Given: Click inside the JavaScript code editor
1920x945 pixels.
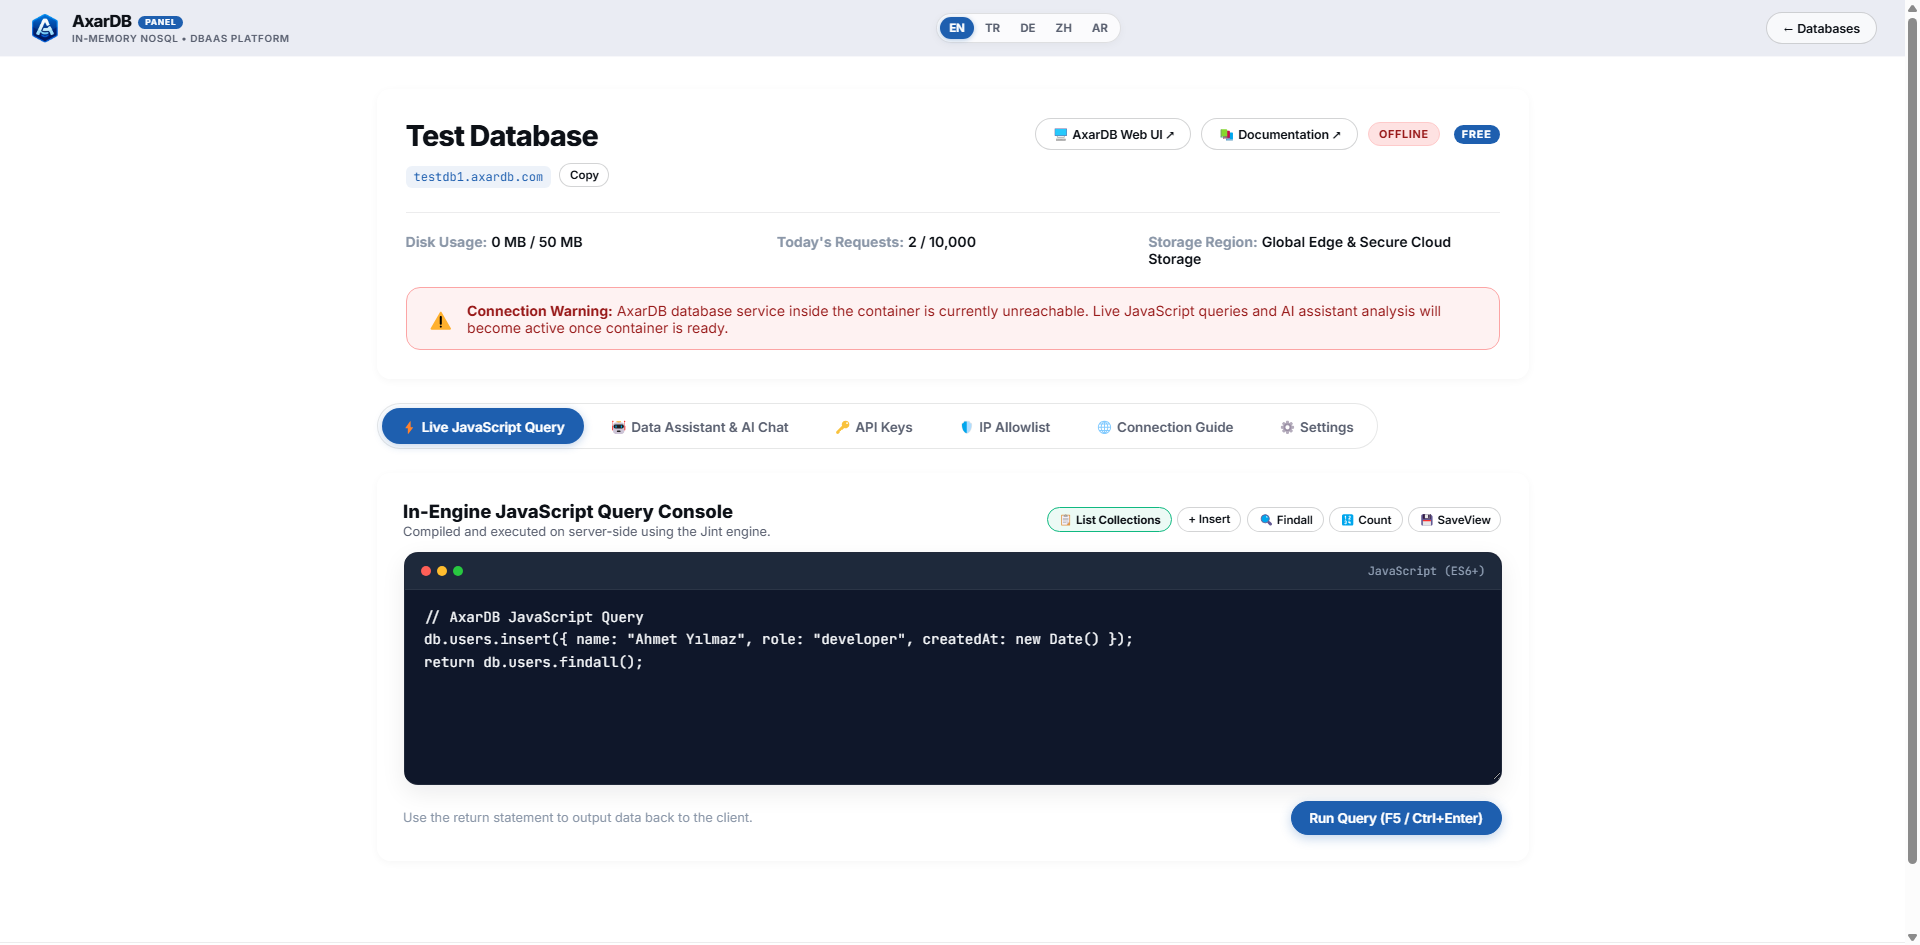Looking at the screenshot, I should (x=952, y=686).
